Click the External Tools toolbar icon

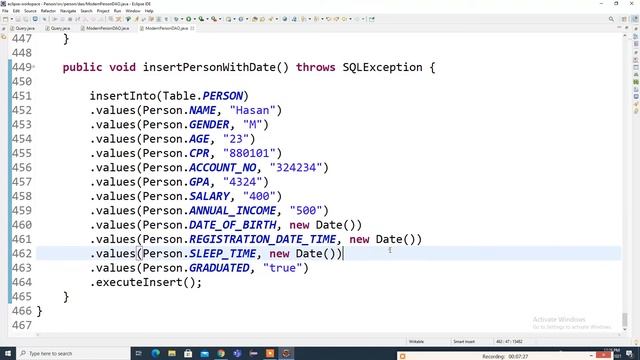(x=214, y=19)
